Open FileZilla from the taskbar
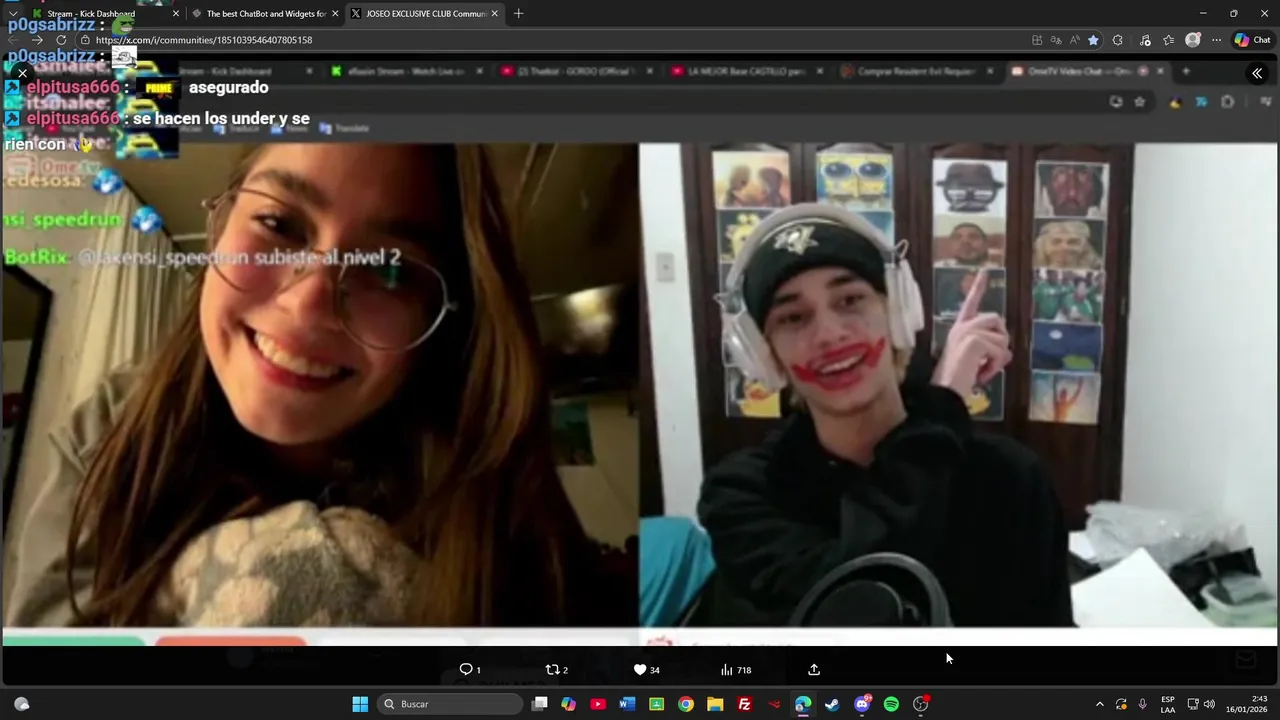Image resolution: width=1280 pixels, height=720 pixels. [x=744, y=704]
